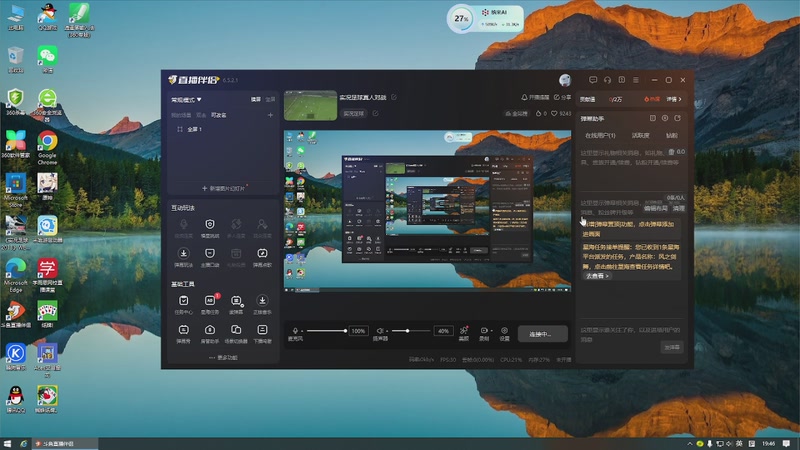Viewport: 800px width, 450px height.
Task: Click the 新增图片幻灯片 add button
Action: coord(223,188)
